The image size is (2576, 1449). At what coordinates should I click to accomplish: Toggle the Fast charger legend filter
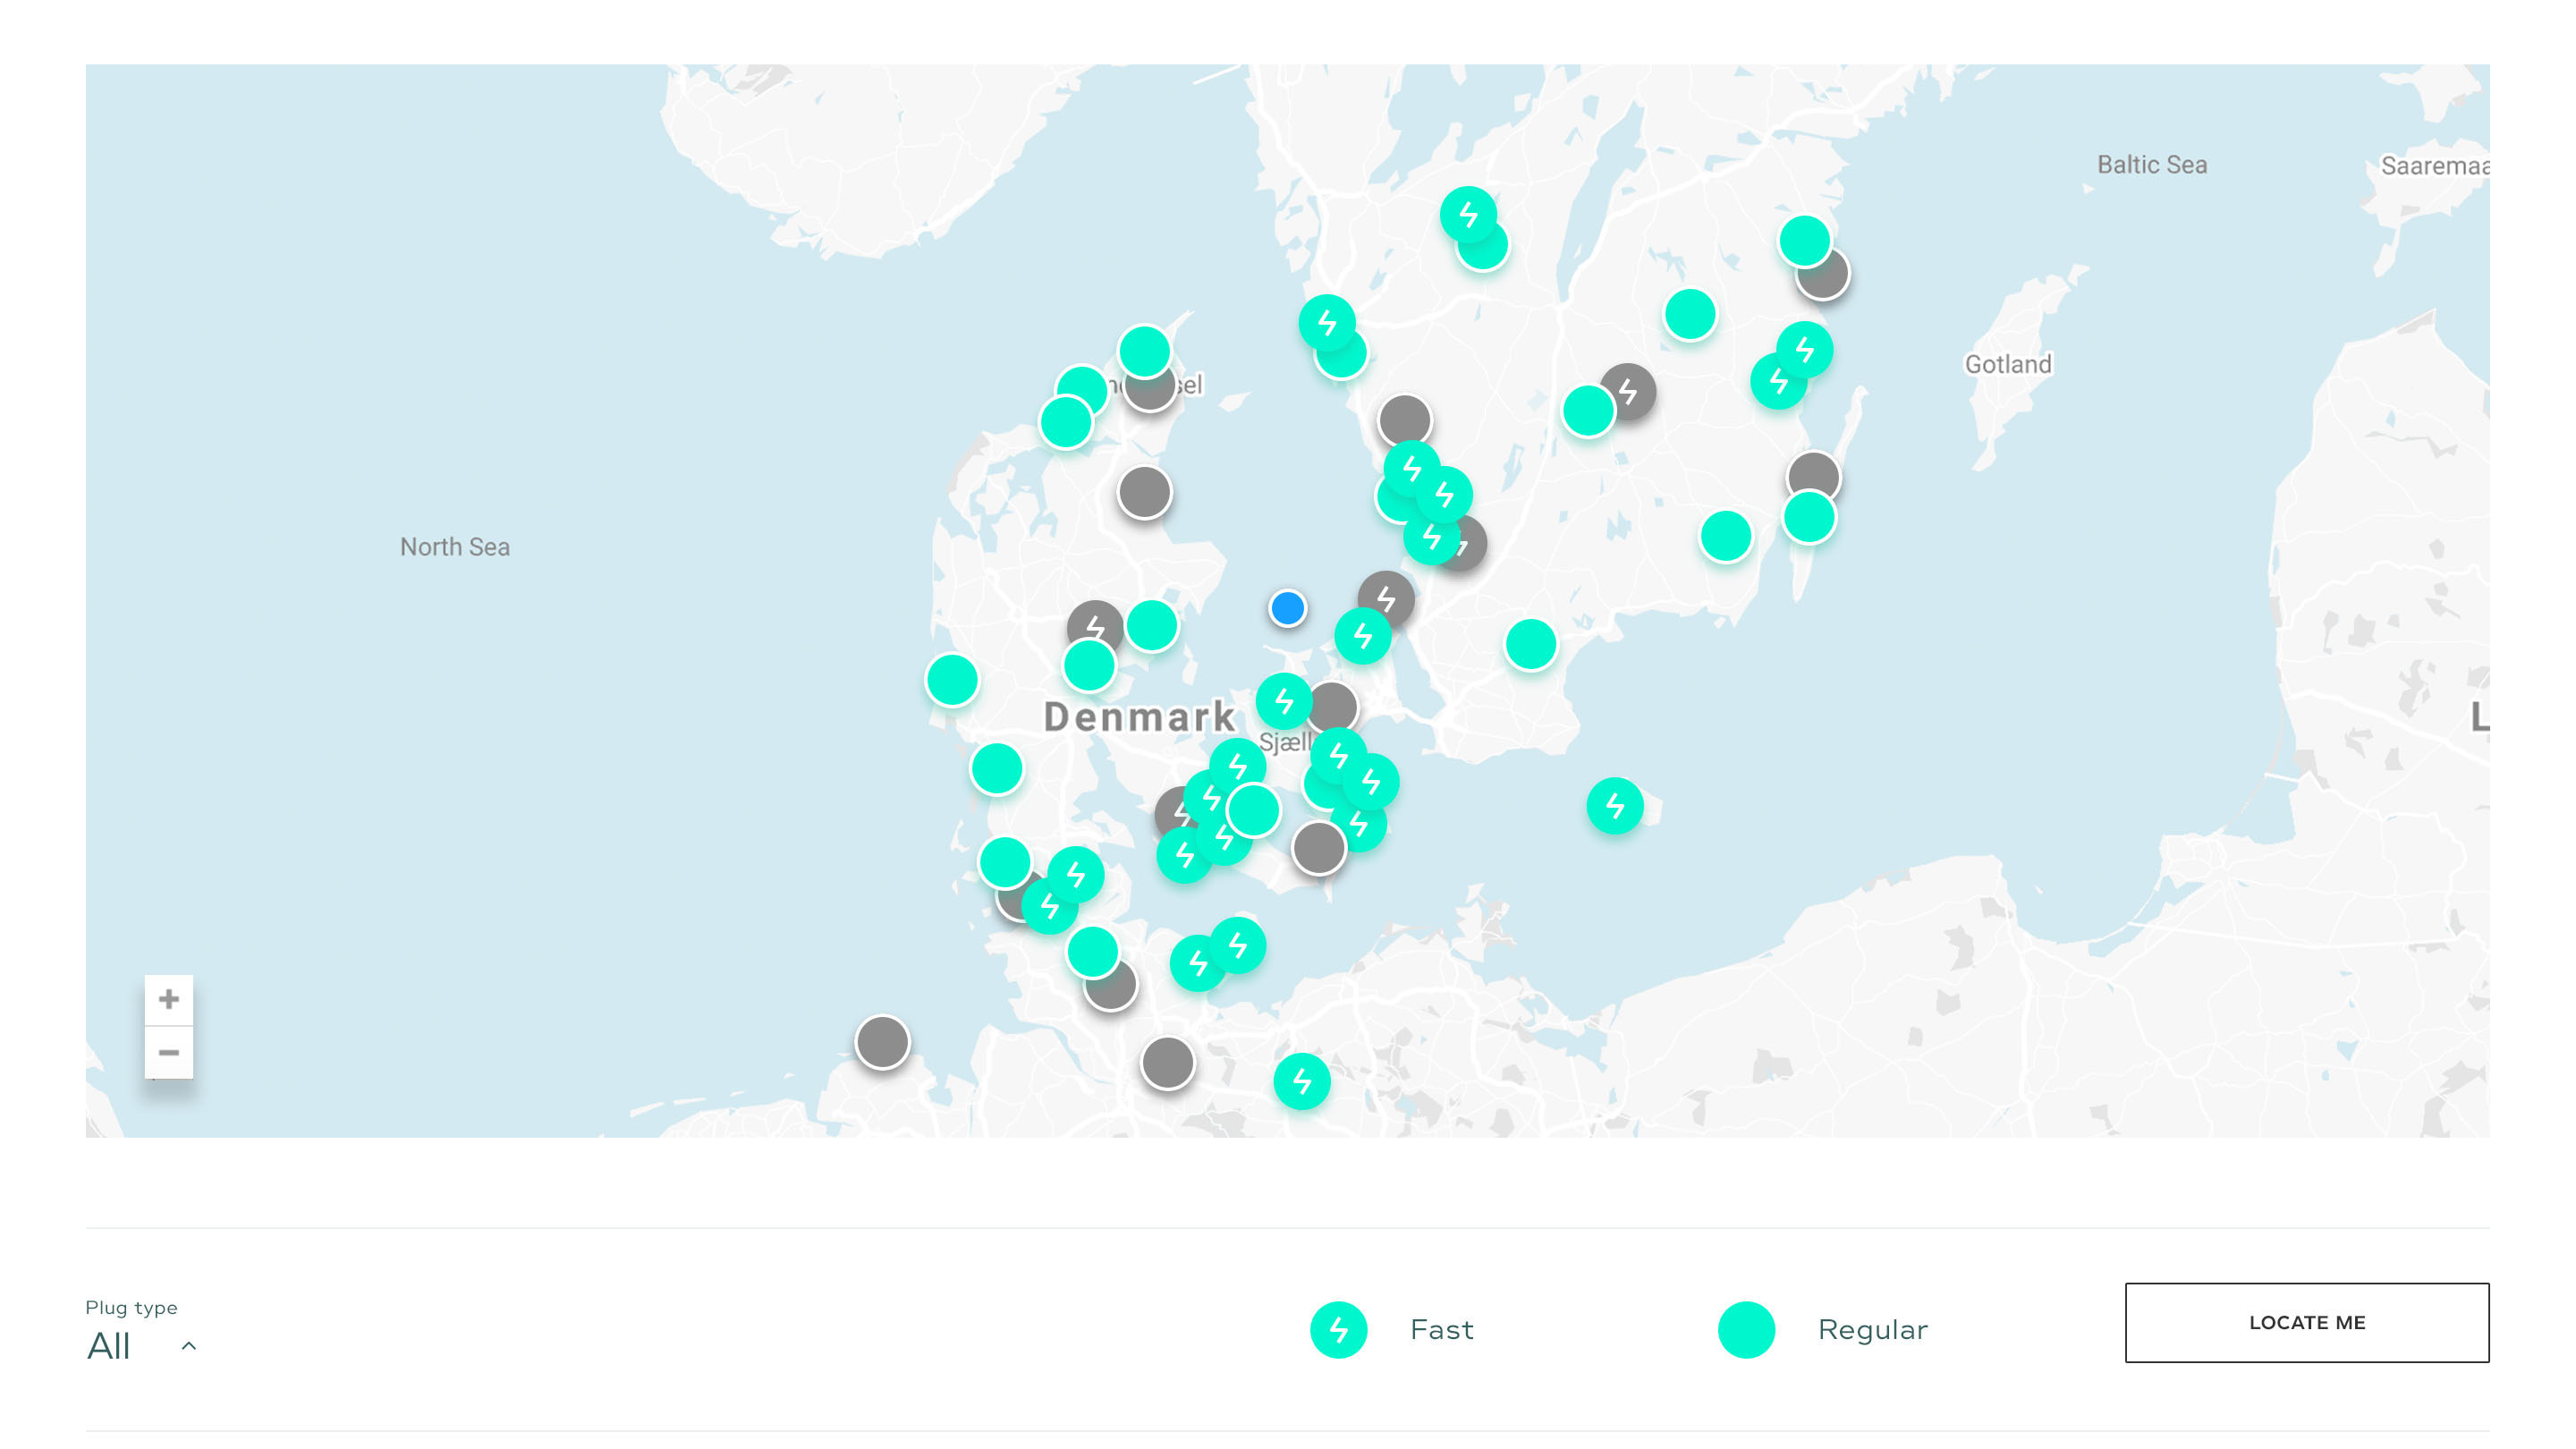point(1338,1329)
